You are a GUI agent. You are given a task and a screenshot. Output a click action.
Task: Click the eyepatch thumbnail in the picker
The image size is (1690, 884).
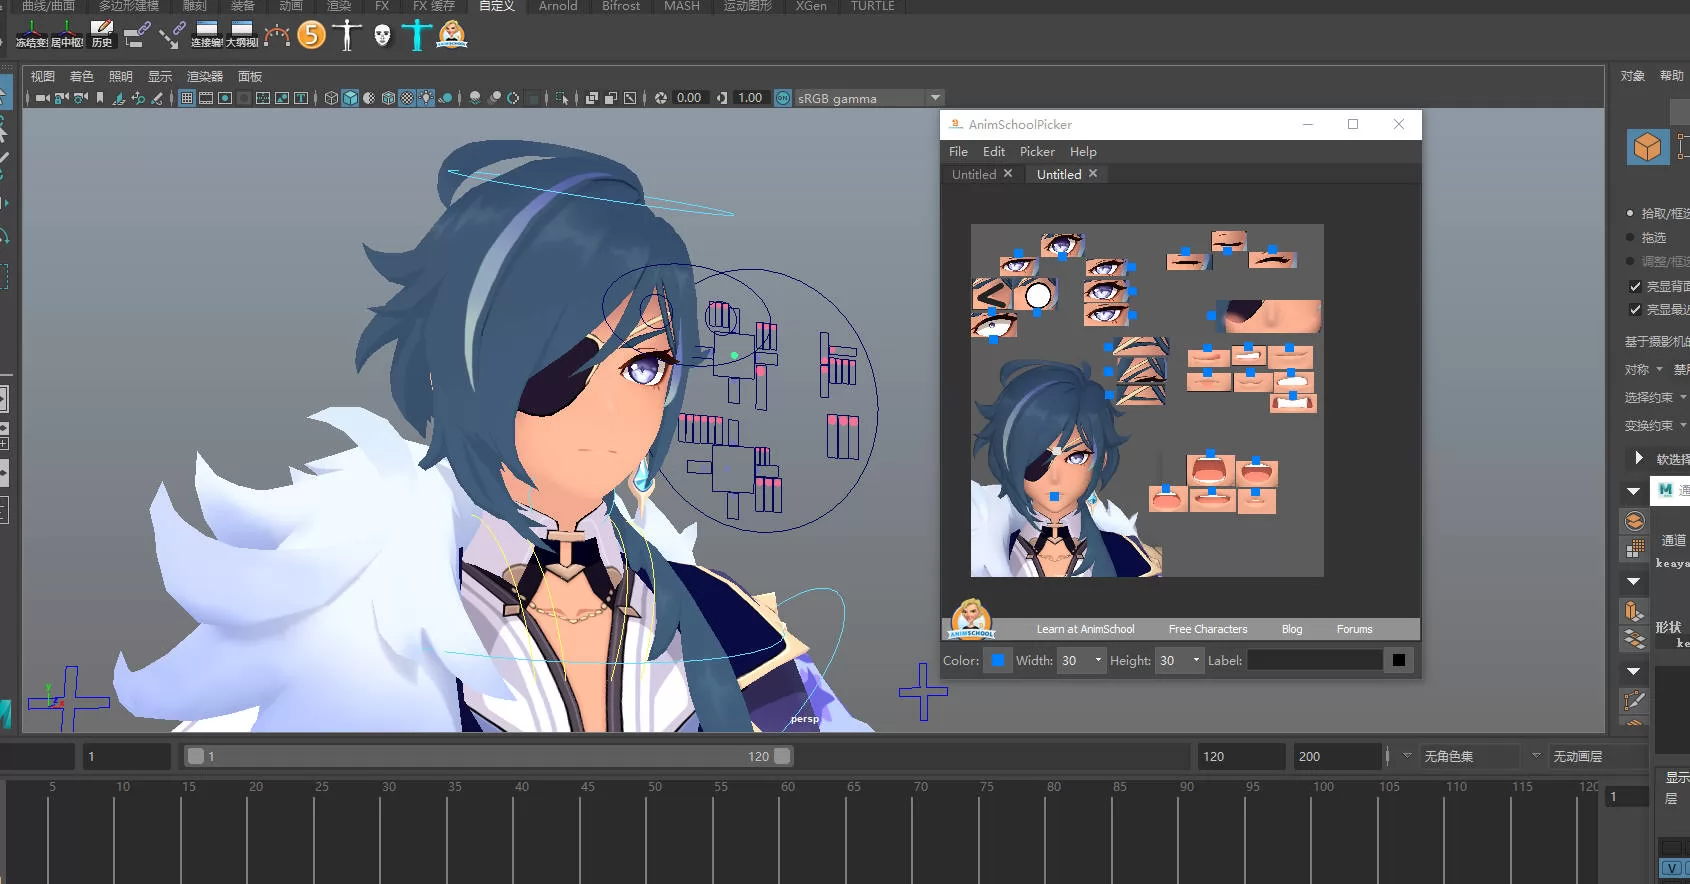point(1270,316)
